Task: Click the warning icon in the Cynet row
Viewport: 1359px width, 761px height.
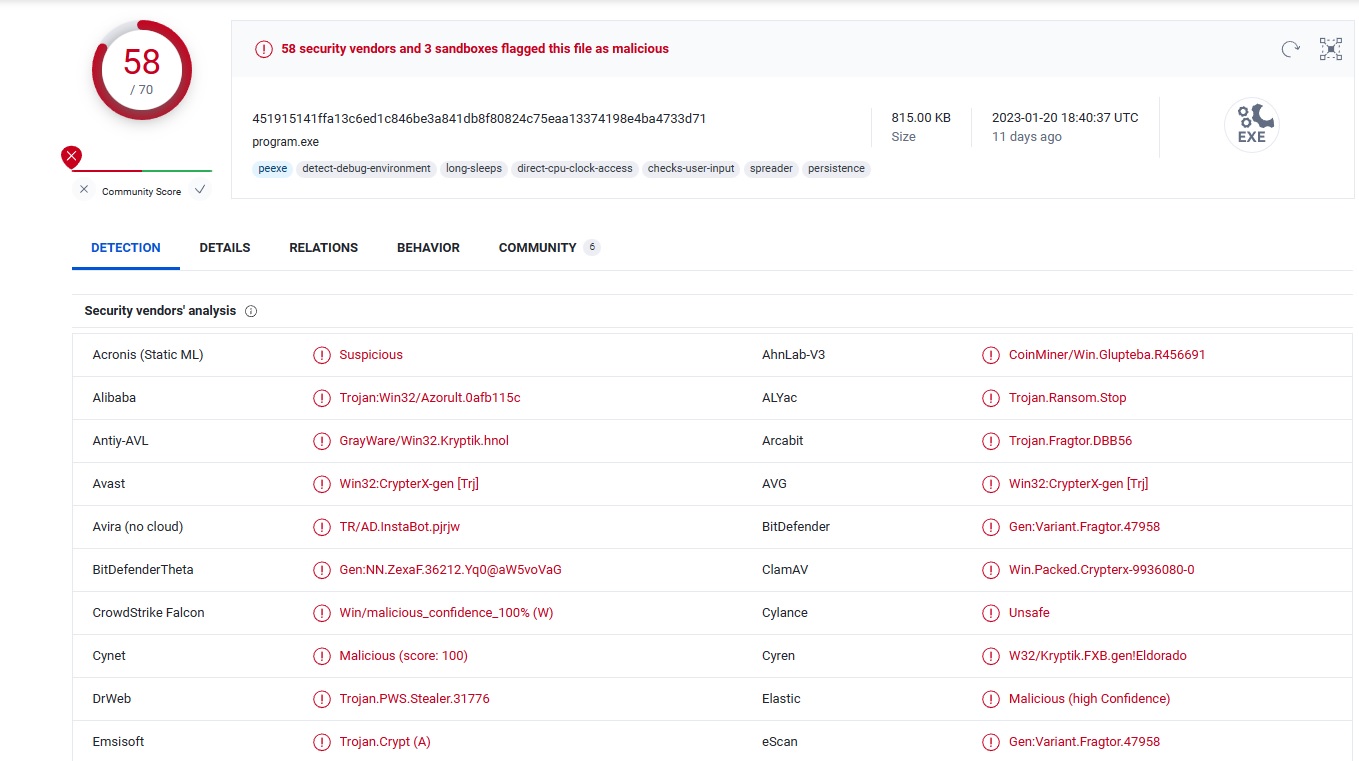Action: click(x=322, y=656)
